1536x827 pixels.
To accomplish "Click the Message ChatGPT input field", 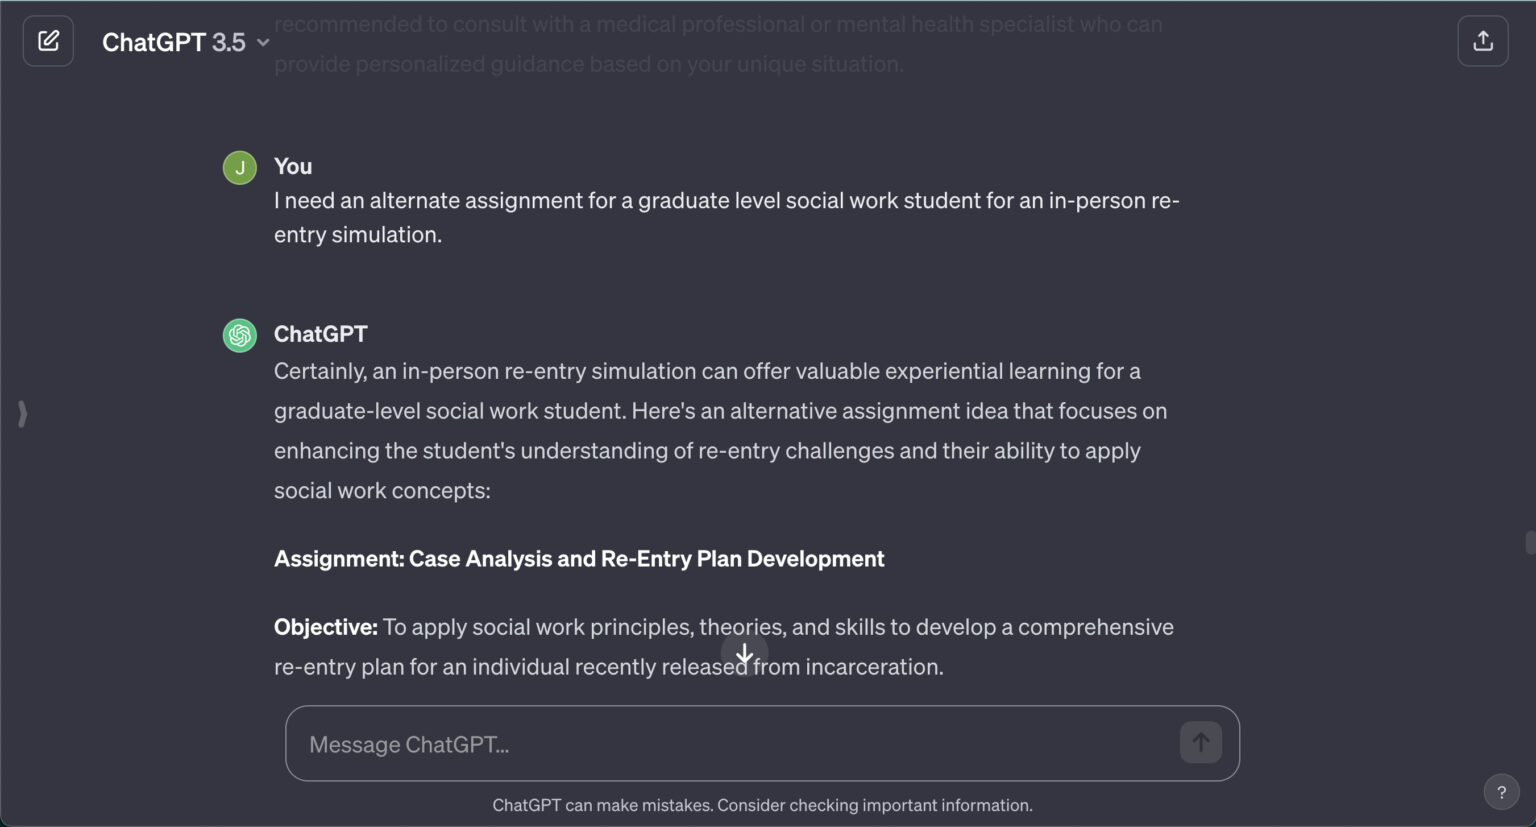I will (700, 743).
